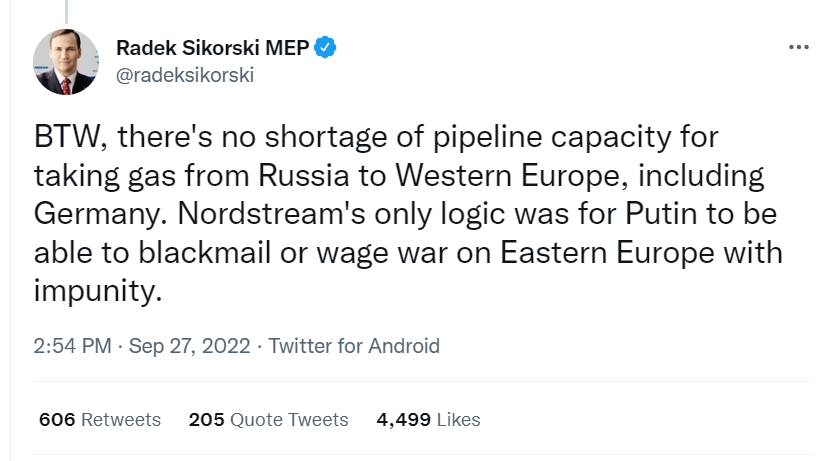The width and height of the screenshot is (832, 461).
Task: Click the word 'Putin' in the tweet
Action: point(661,213)
